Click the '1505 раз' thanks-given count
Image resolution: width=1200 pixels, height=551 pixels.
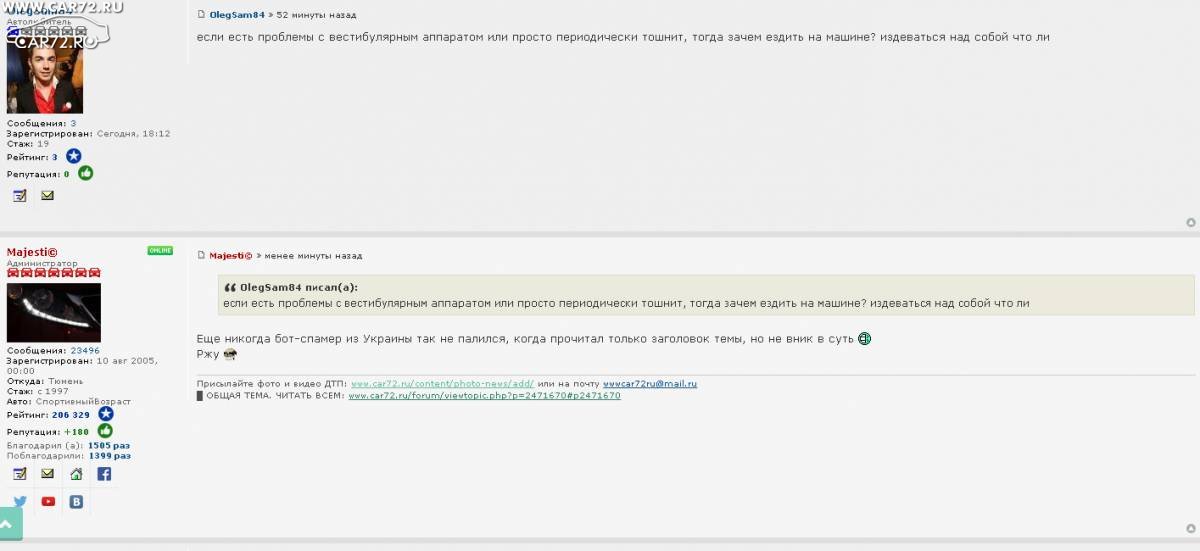[109, 445]
